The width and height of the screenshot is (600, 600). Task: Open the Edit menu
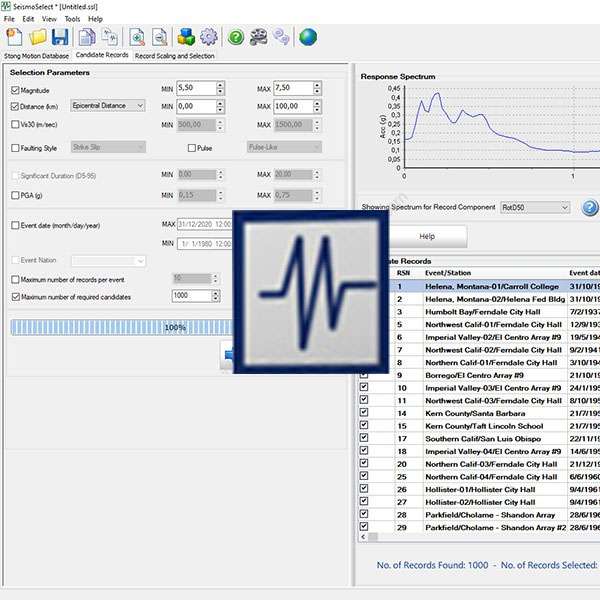click(x=28, y=19)
